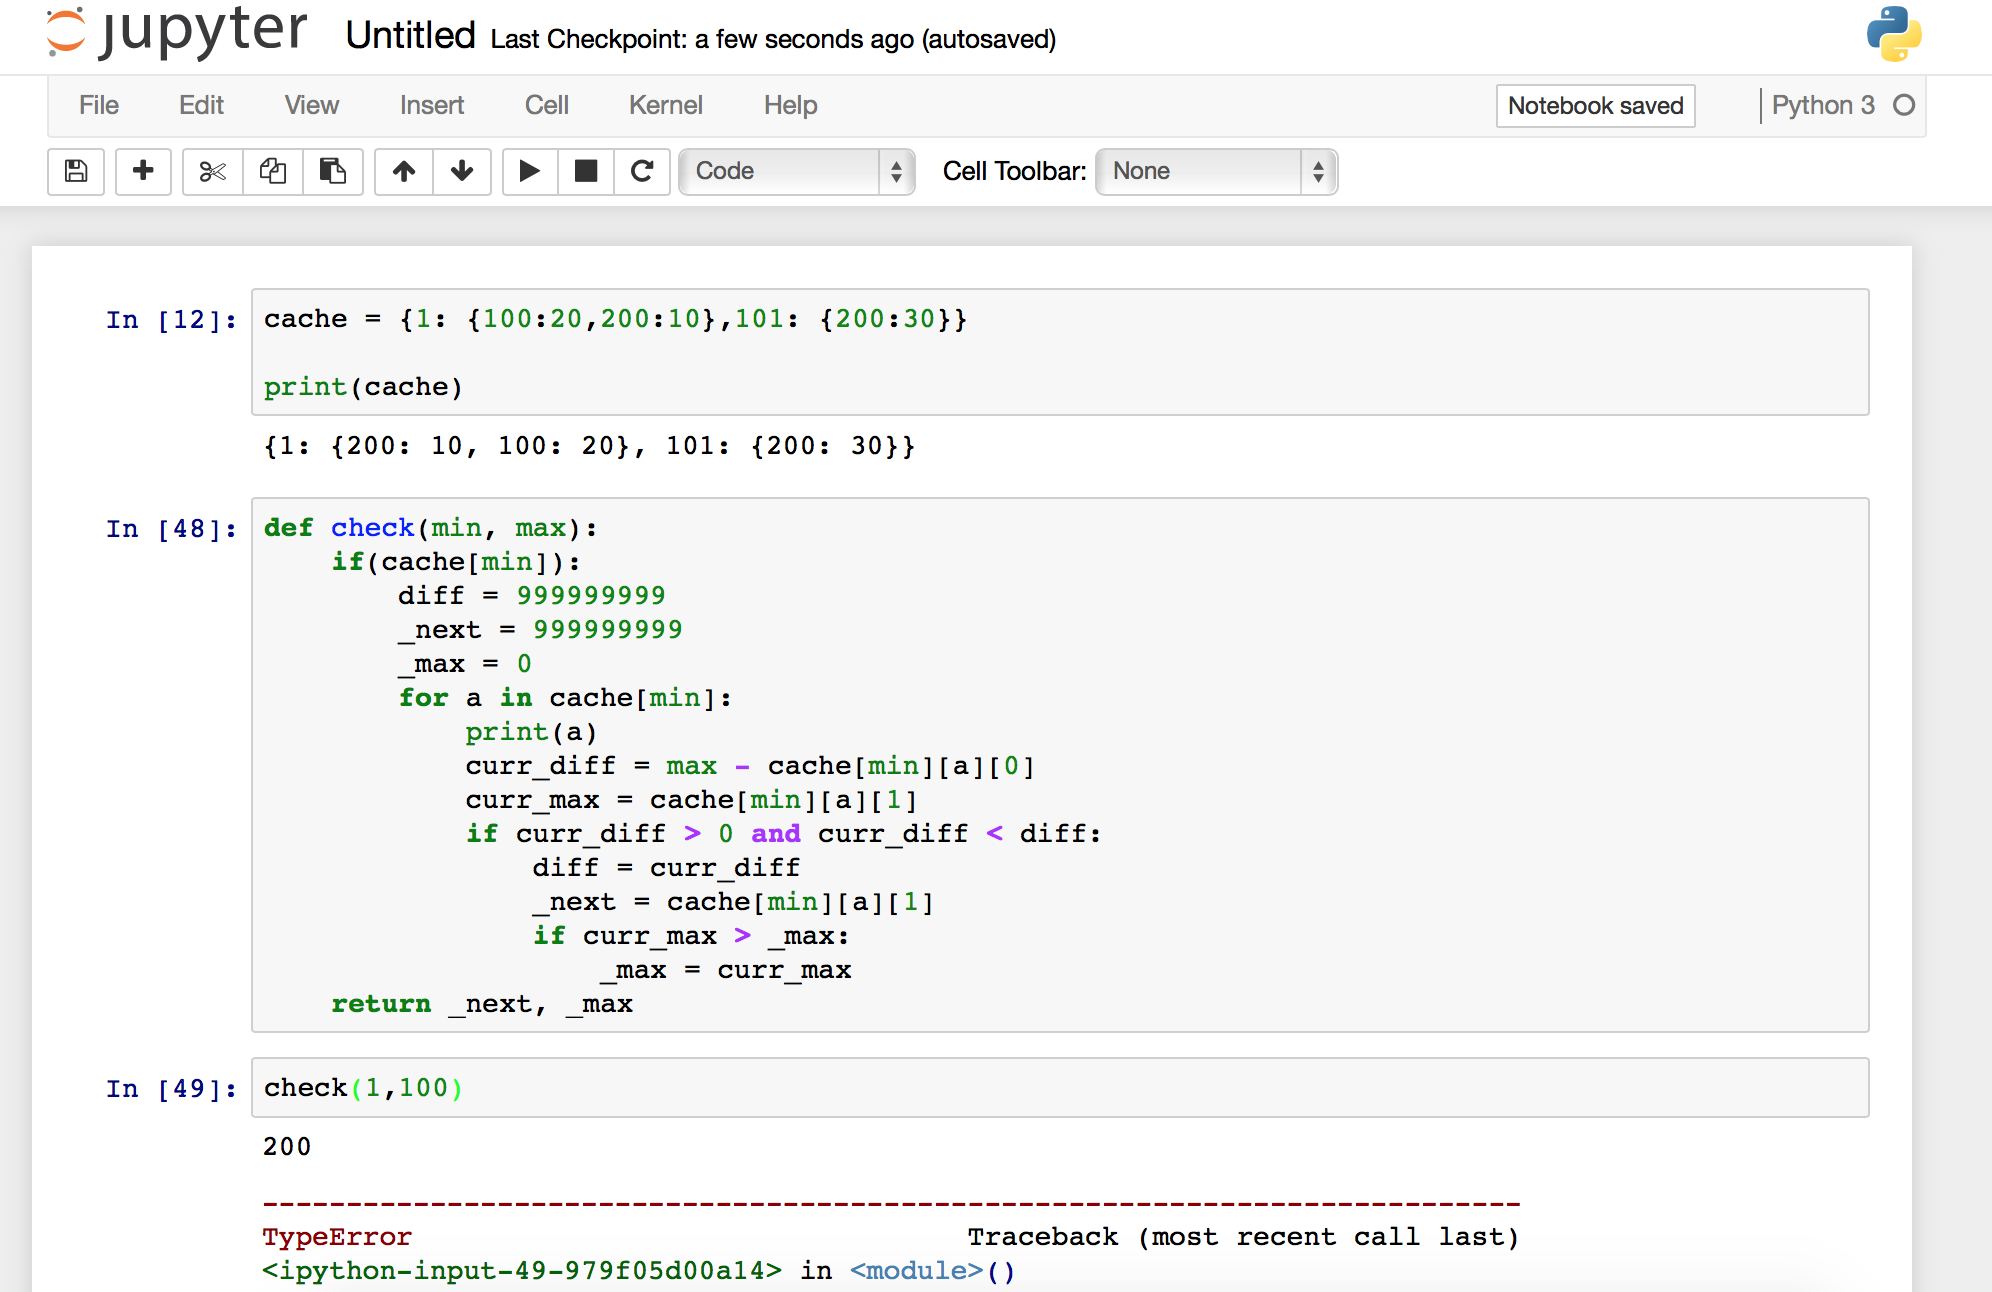
Task: Move selected cell down with arrow icon
Action: (x=462, y=171)
